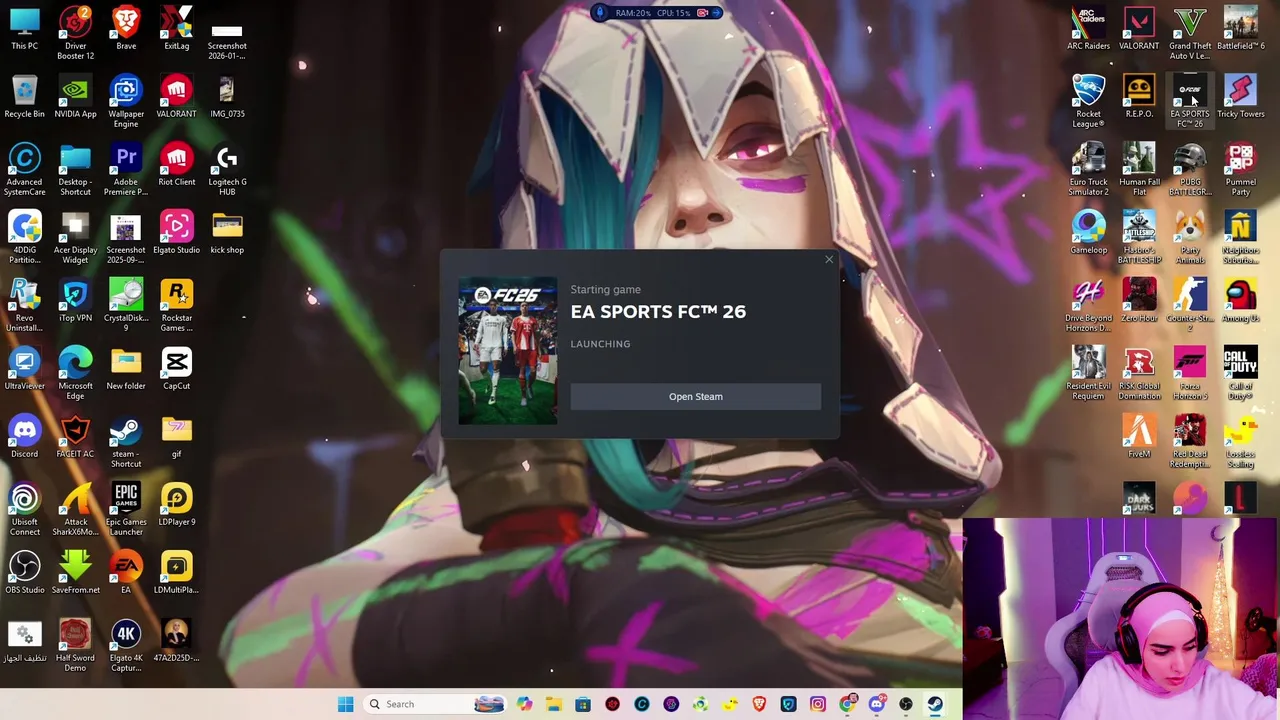Open the Logitech G HUB shortcut
Screen dimensions: 1280x720
pos(227,169)
